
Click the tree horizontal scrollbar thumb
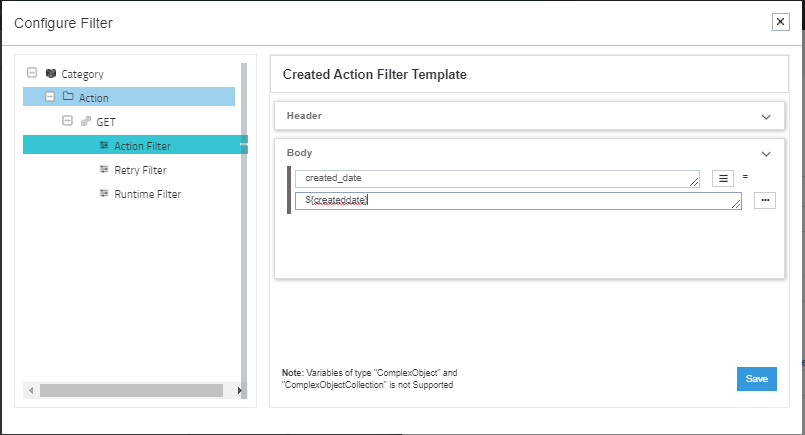tap(131, 391)
